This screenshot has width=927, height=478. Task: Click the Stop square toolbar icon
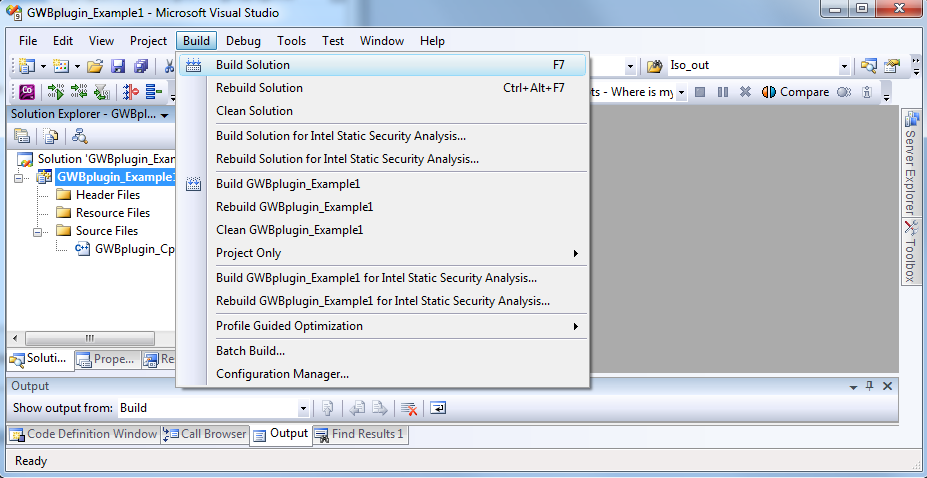[x=700, y=92]
